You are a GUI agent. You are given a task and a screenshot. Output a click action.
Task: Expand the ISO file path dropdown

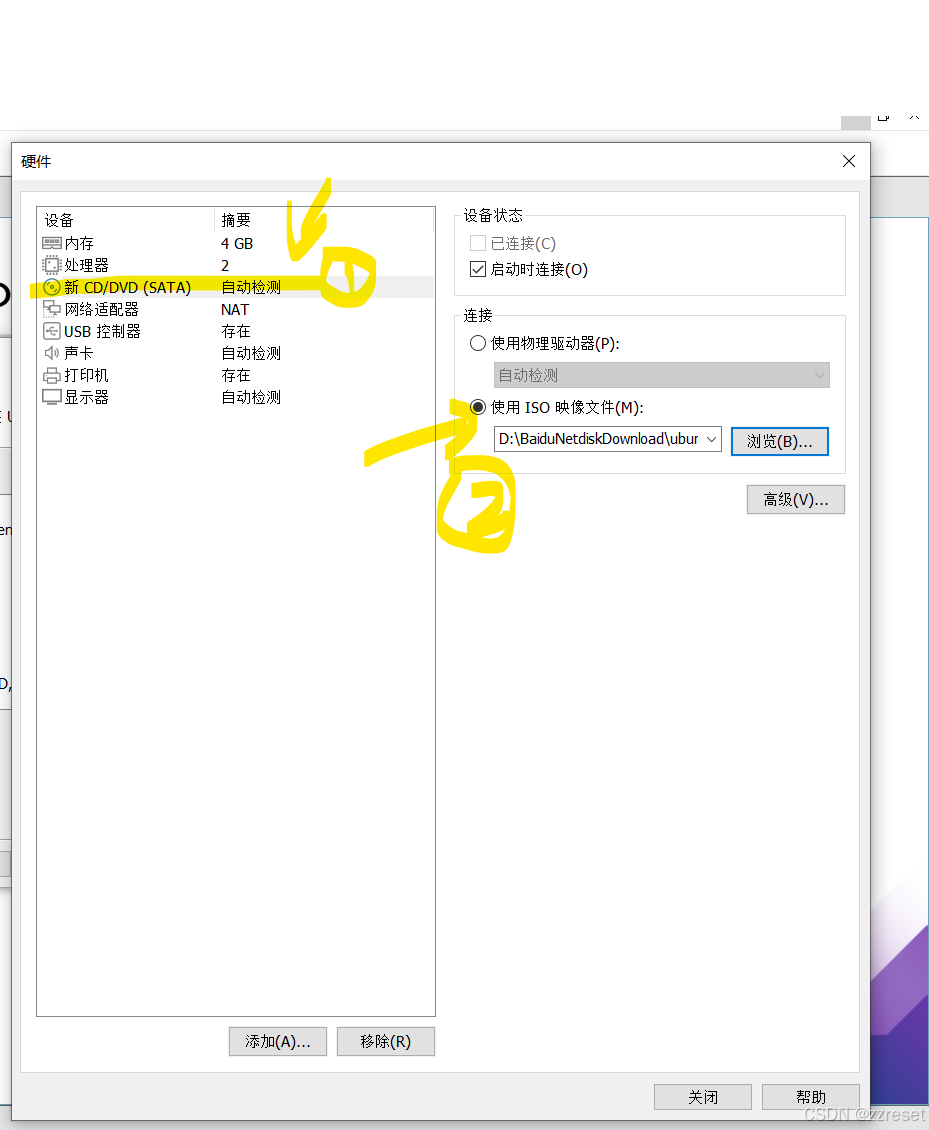[x=712, y=439]
